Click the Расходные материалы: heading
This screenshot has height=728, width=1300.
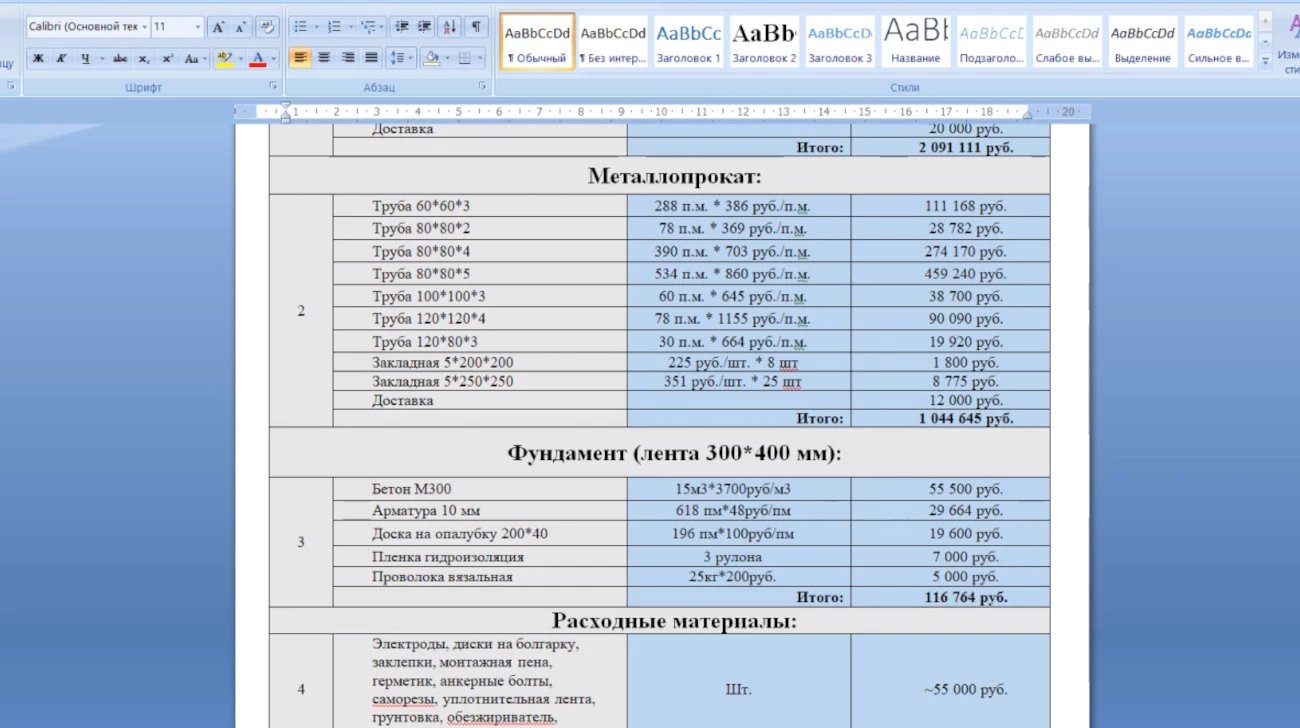pos(675,621)
